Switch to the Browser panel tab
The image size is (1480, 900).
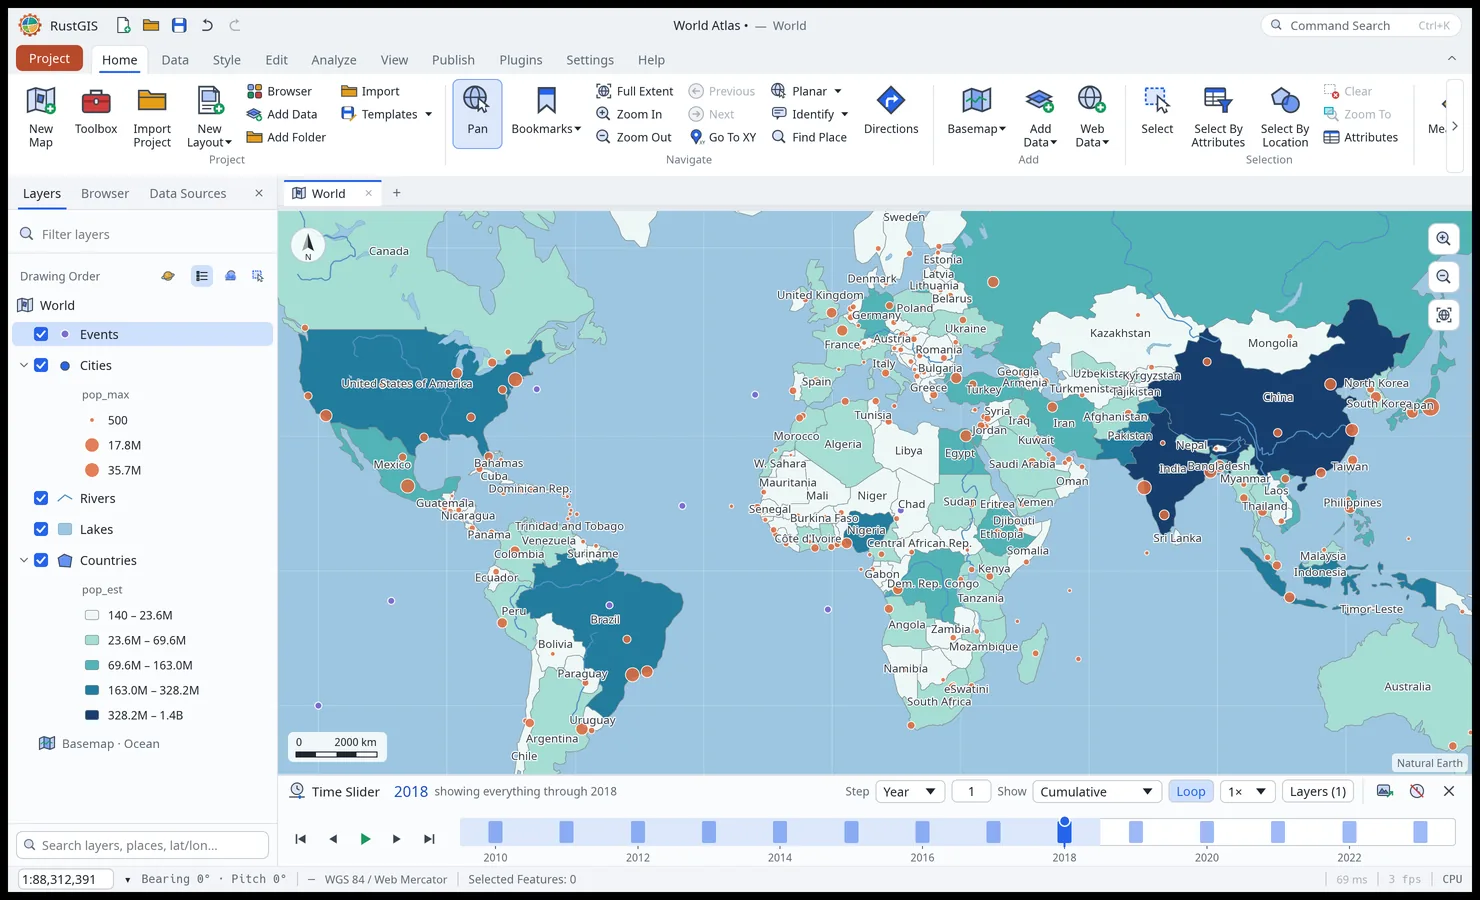pos(105,193)
